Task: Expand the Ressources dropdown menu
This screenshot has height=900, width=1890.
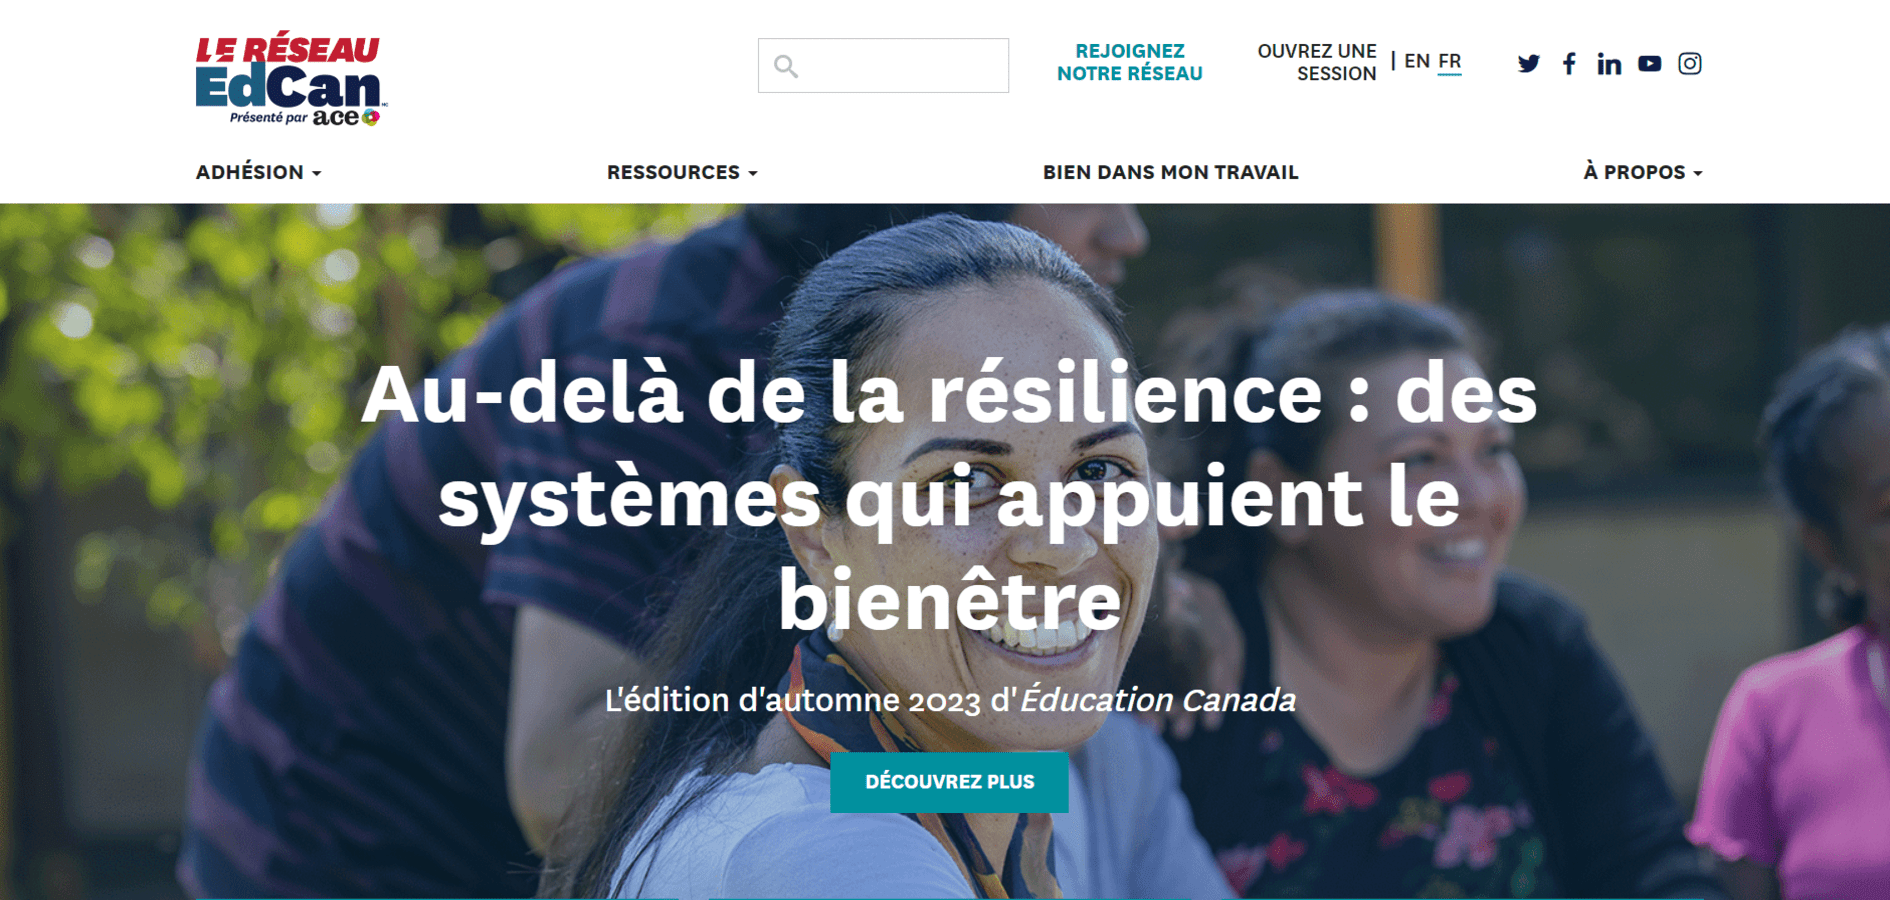Action: pos(682,172)
